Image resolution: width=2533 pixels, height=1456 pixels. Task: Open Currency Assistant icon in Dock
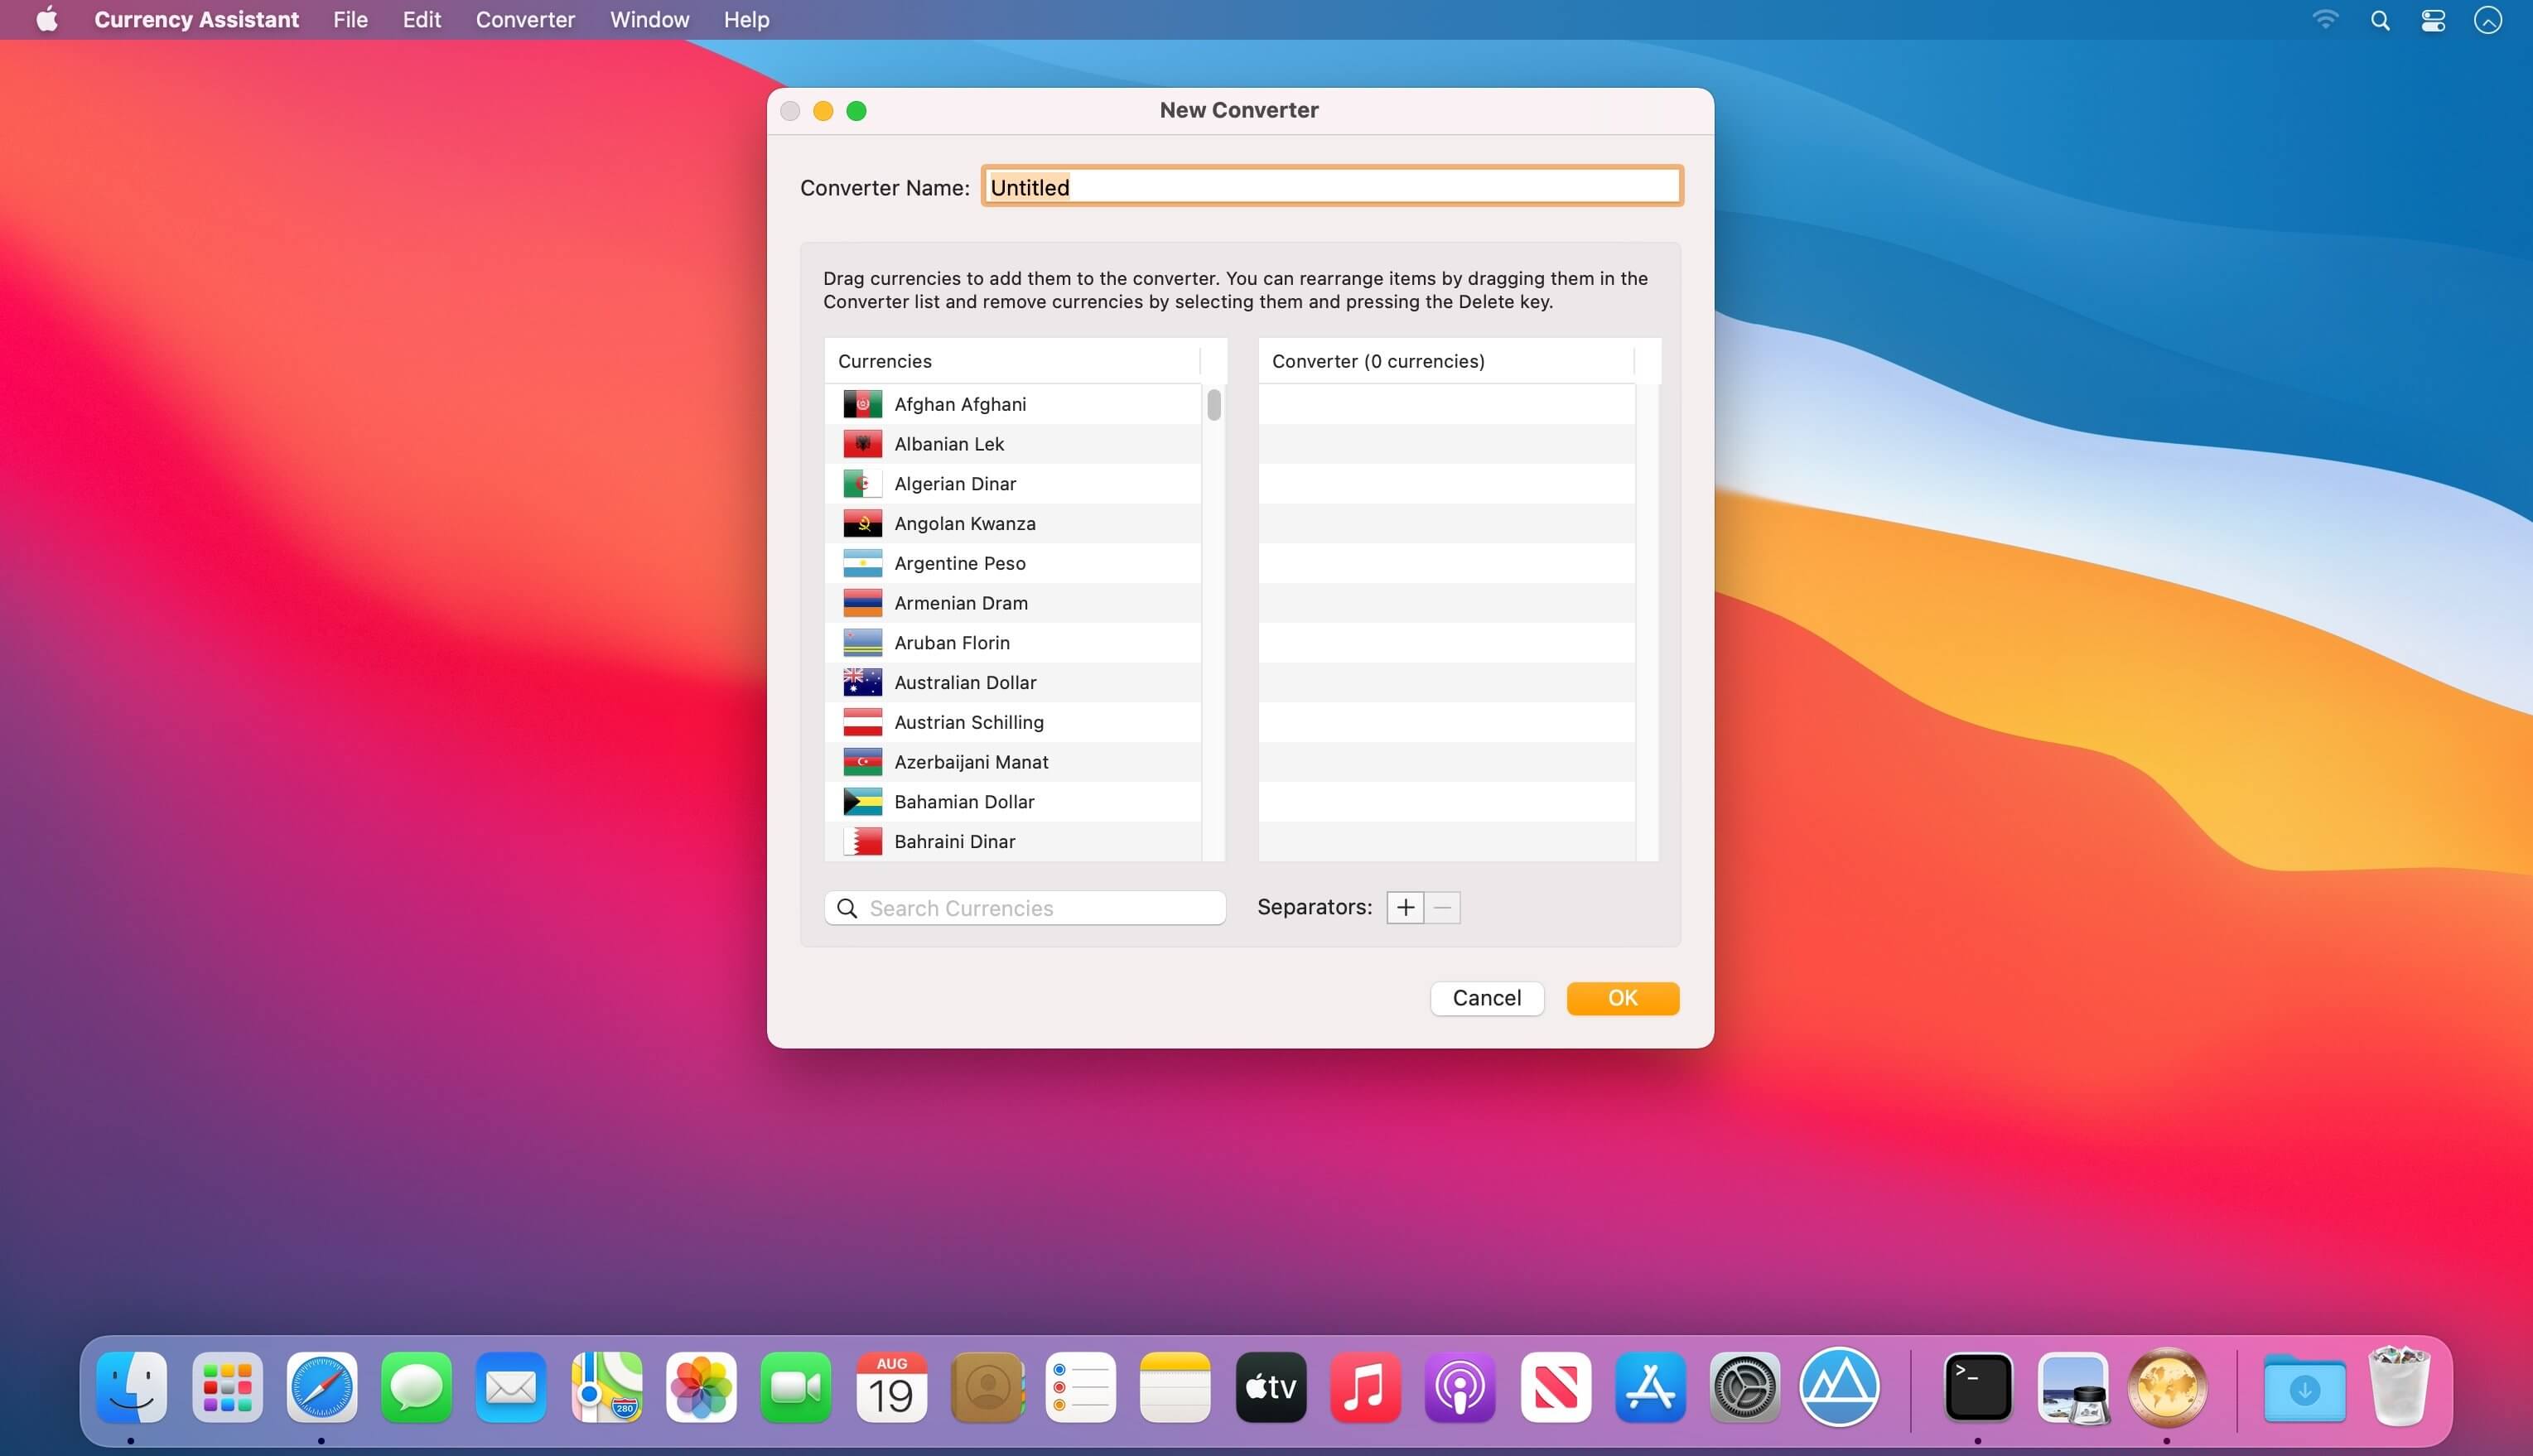(x=2166, y=1386)
